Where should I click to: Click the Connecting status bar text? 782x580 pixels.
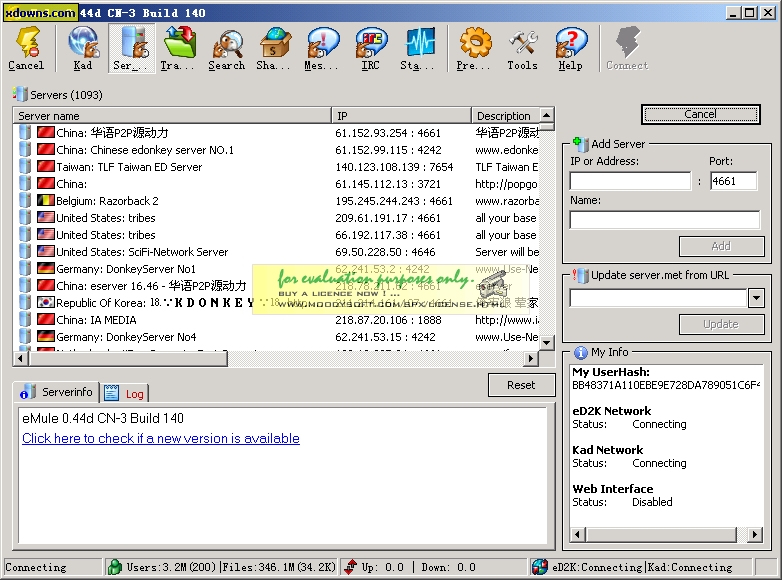click(35, 567)
